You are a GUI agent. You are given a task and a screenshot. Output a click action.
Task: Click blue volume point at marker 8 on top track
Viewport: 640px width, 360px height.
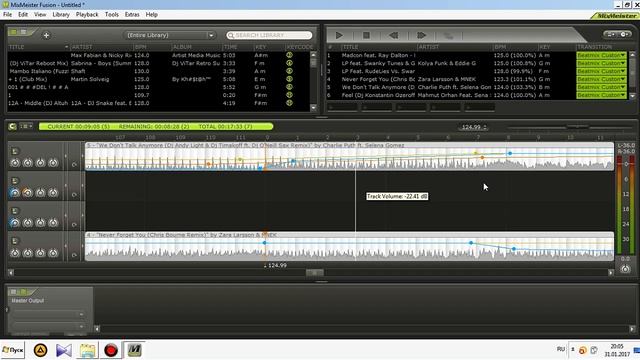510,153
